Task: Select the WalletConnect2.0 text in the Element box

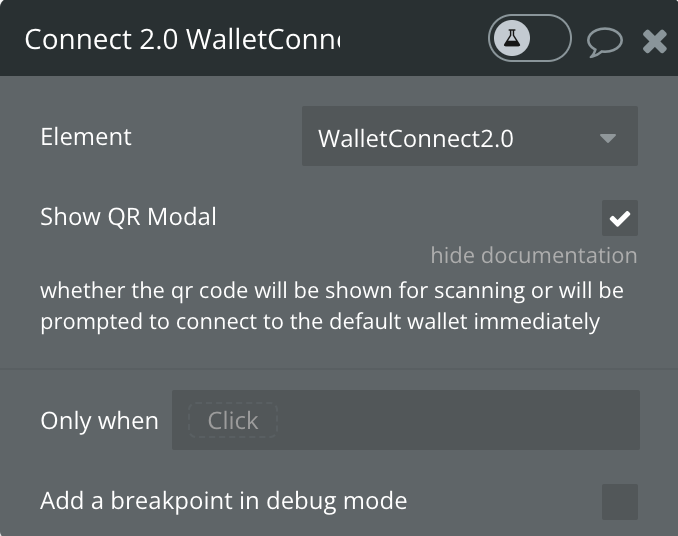Action: 416,139
